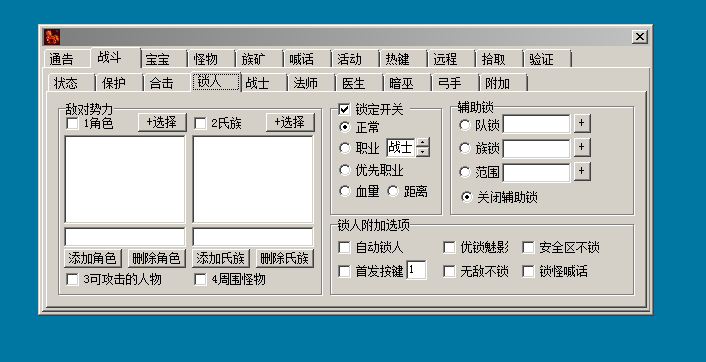
Task: Select the 优先职业 radio button
Action: coord(345,170)
